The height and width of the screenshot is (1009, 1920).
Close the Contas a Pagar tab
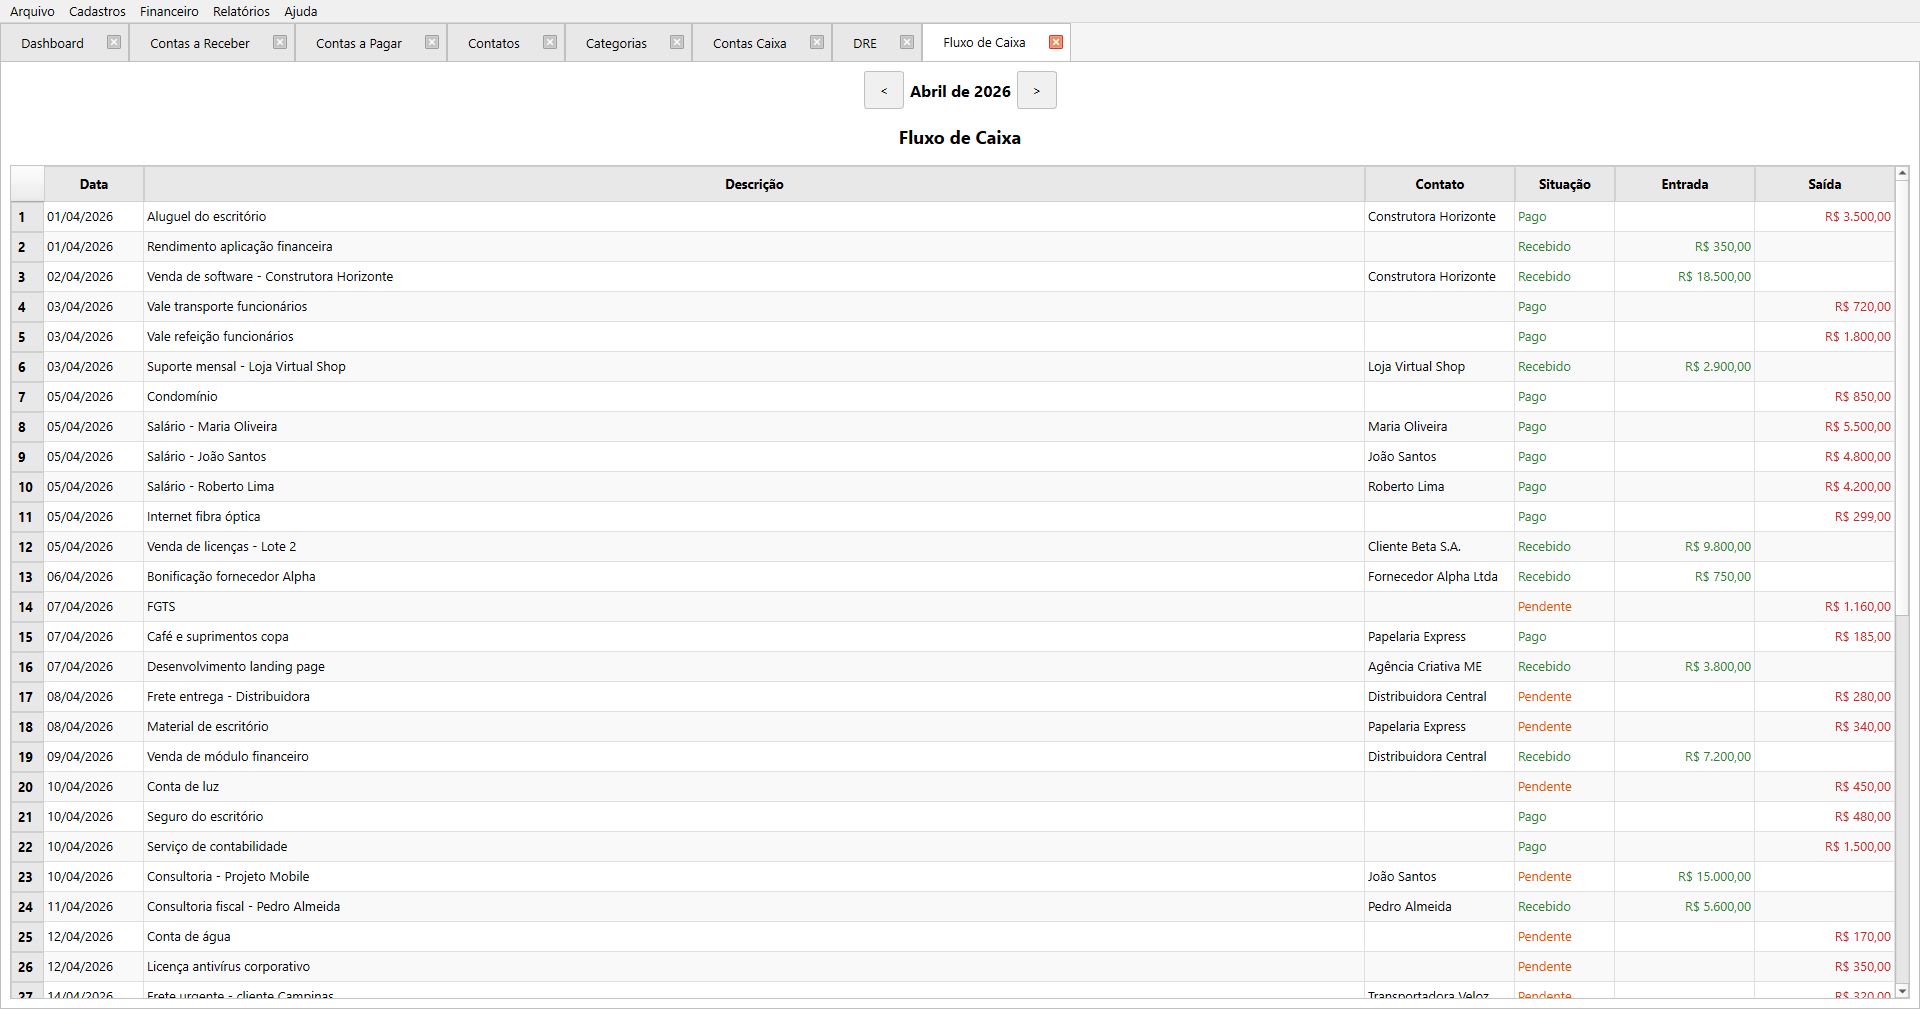[432, 42]
